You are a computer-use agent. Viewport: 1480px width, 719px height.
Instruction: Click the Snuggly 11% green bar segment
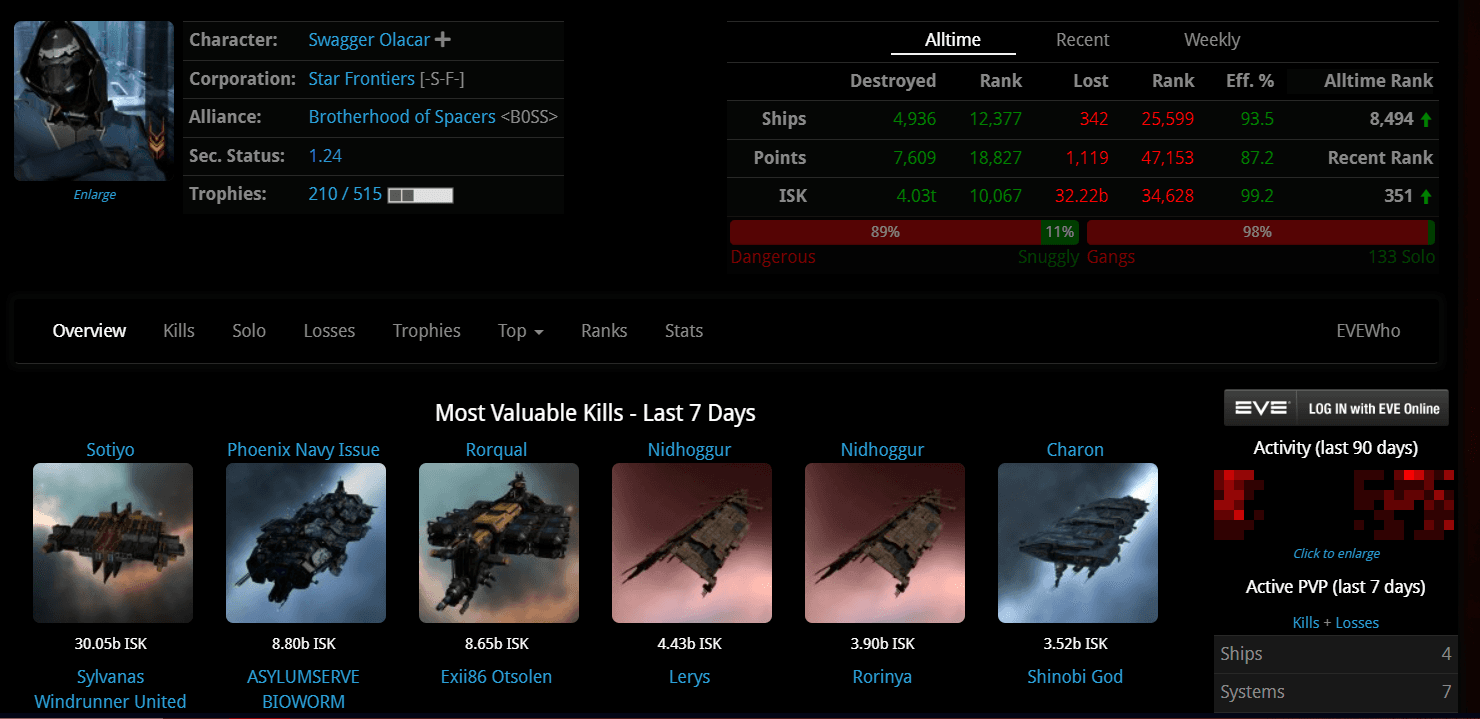pyautogui.click(x=1060, y=232)
